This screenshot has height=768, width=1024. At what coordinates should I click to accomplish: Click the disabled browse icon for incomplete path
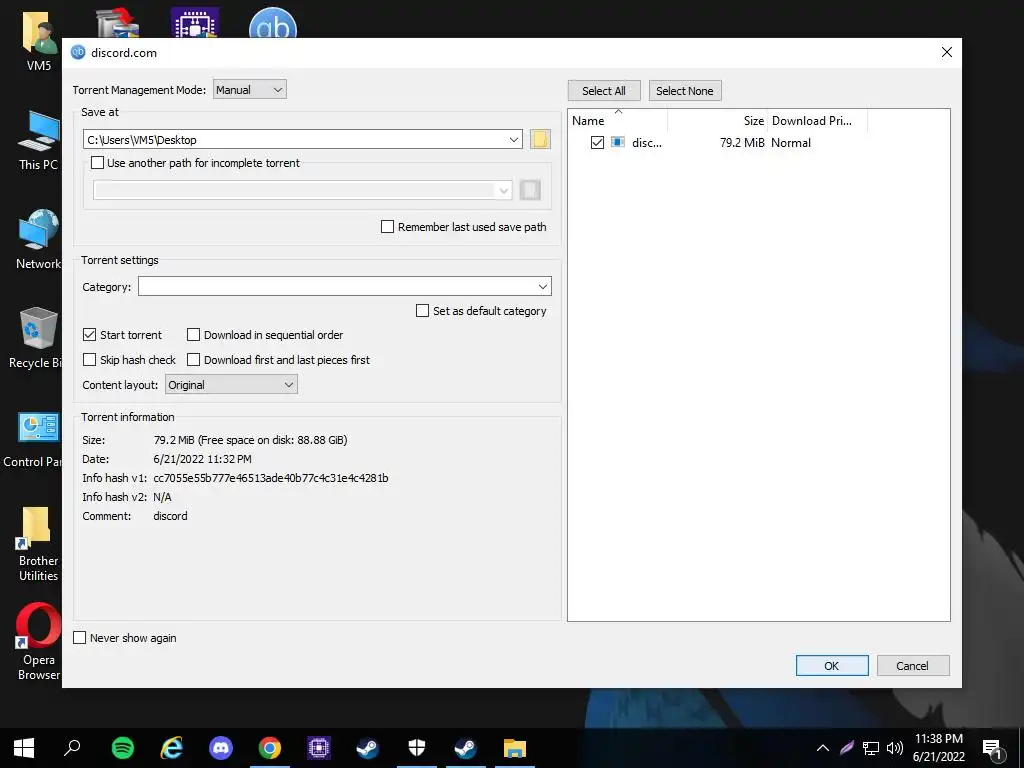click(x=530, y=190)
